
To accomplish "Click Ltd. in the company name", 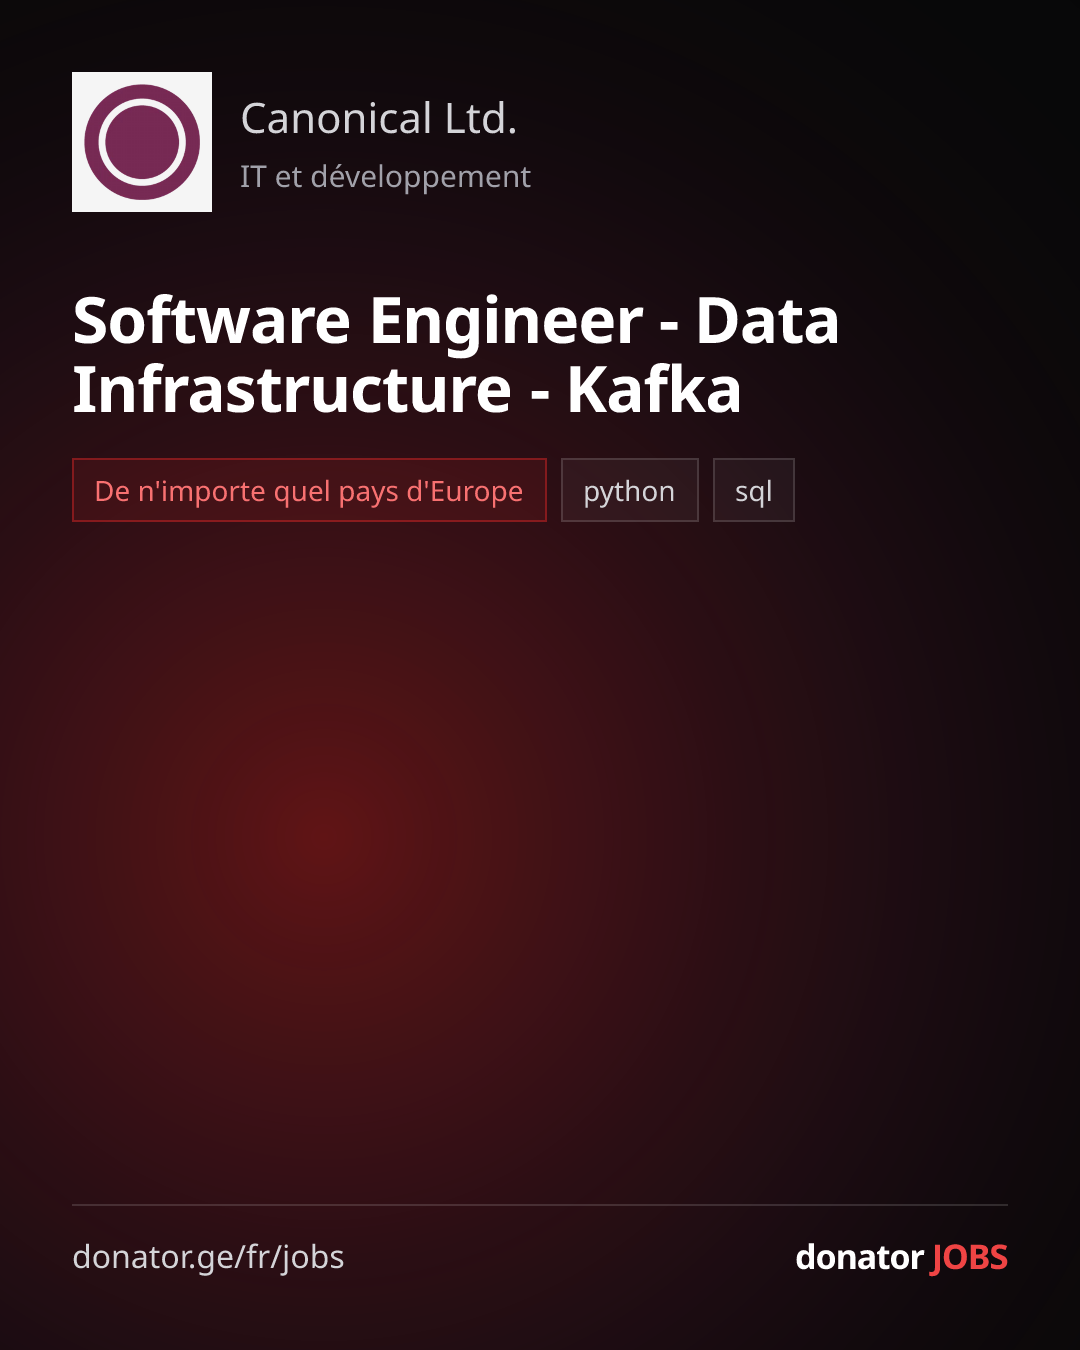I will pyautogui.click(x=481, y=119).
